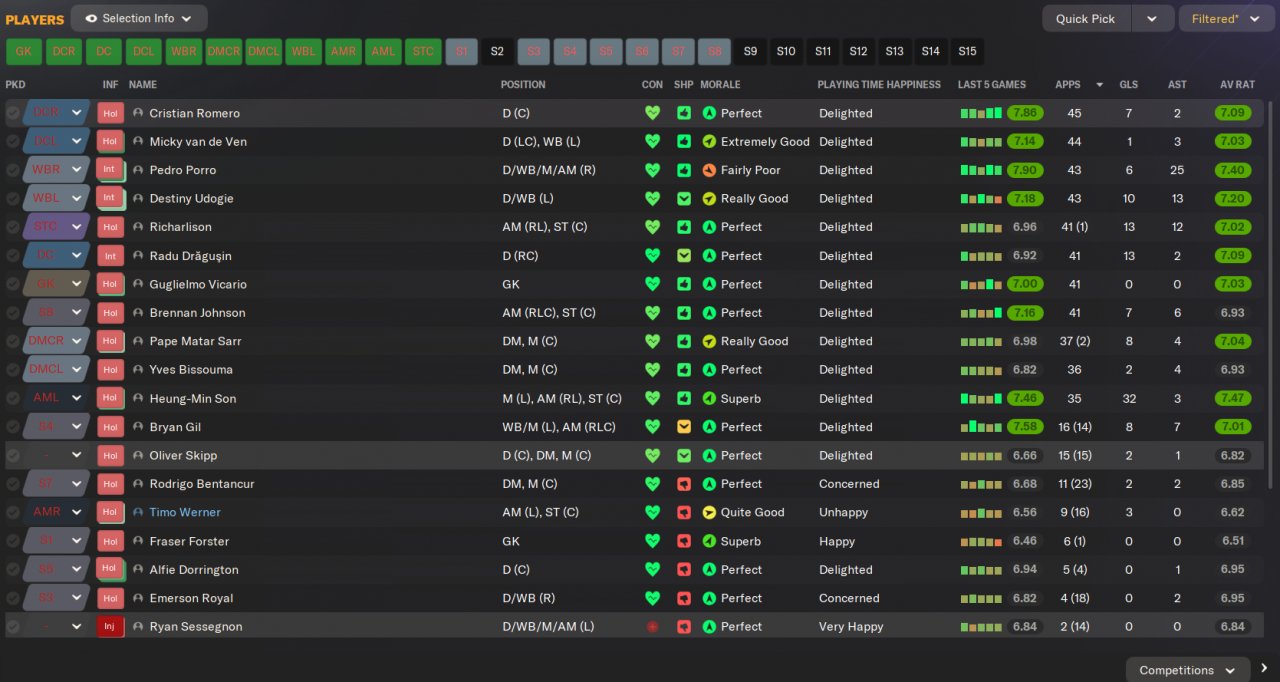
Task: Click Bryan Gil's last 5 games form bars
Action: (981, 427)
